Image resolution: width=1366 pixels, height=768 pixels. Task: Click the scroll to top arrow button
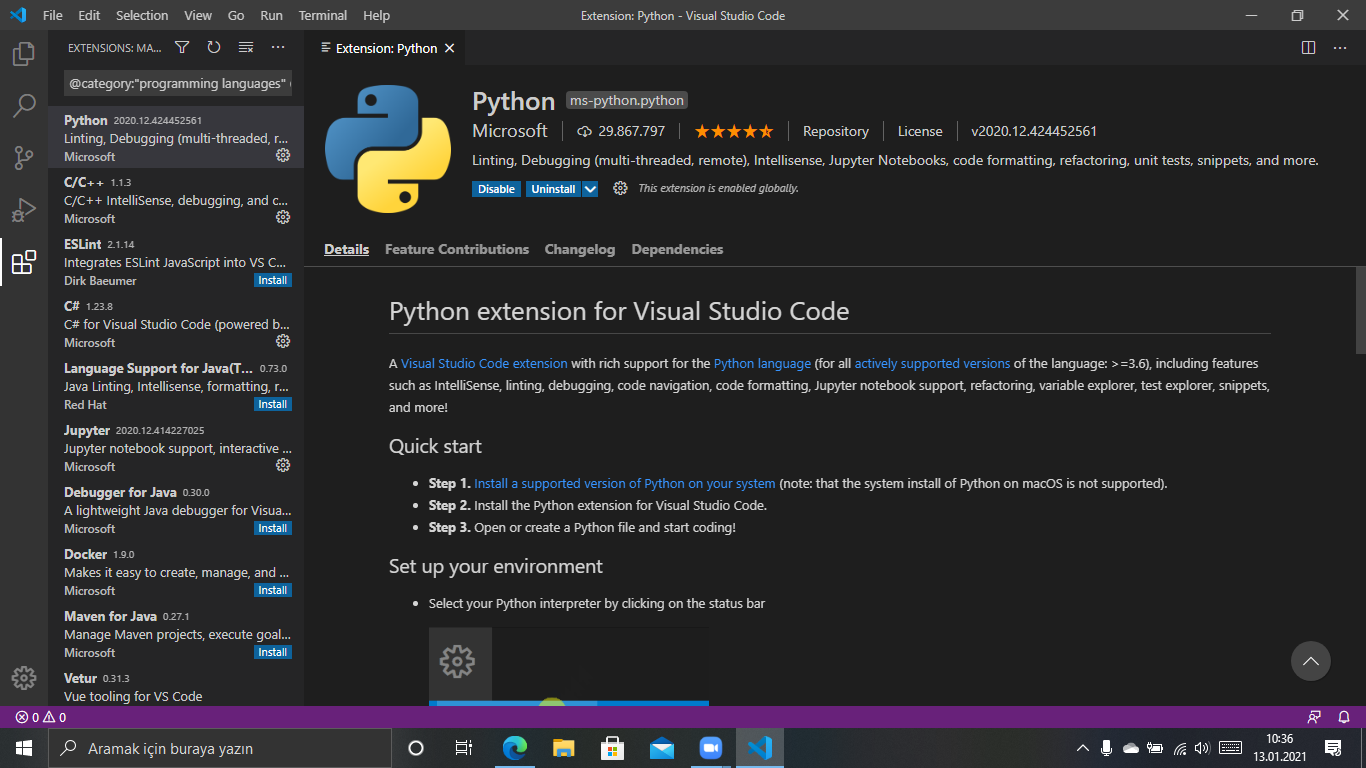[x=1310, y=661]
